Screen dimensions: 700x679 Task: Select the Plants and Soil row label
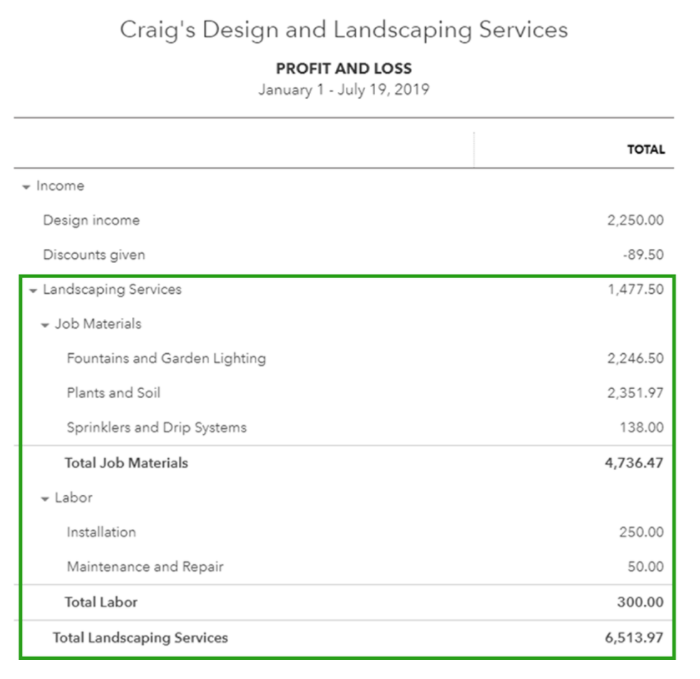(113, 393)
